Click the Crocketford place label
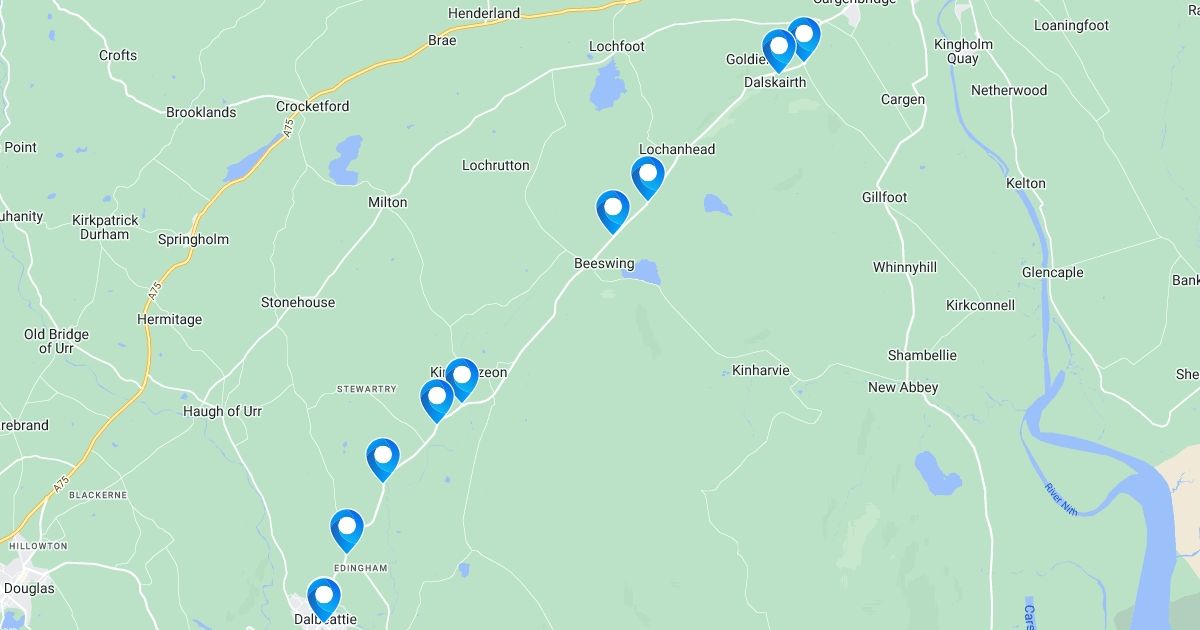The width and height of the screenshot is (1200, 630). click(x=313, y=106)
